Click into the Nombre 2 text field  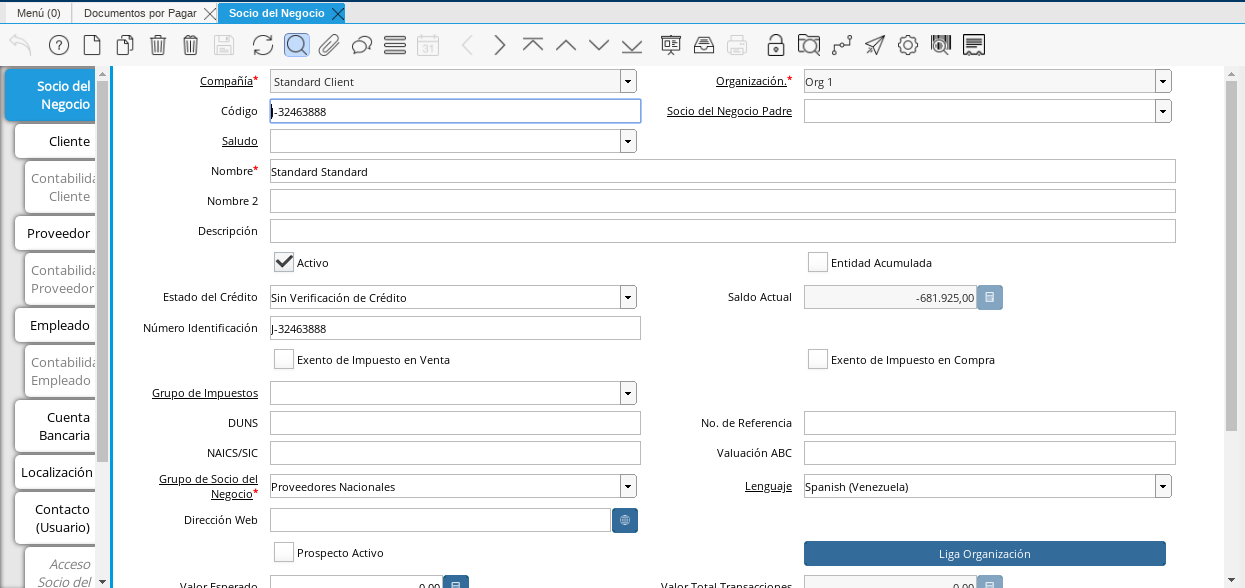(x=722, y=201)
